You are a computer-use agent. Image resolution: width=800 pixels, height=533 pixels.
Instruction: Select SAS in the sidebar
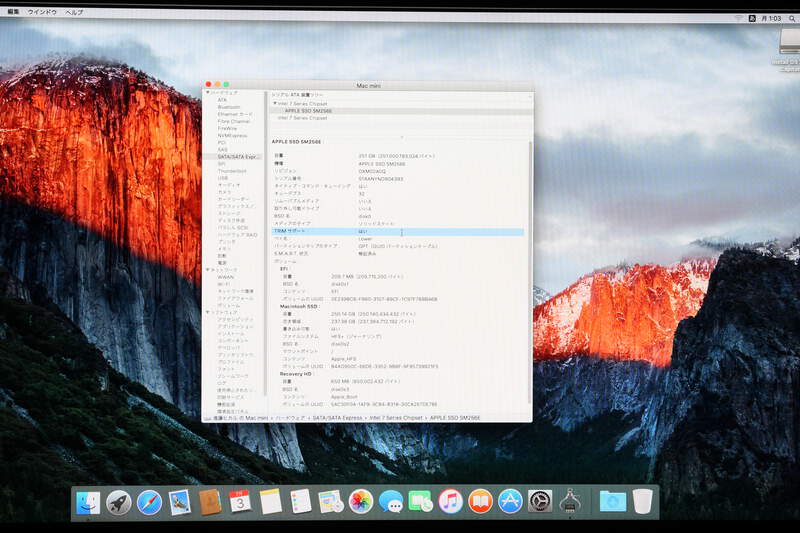222,149
